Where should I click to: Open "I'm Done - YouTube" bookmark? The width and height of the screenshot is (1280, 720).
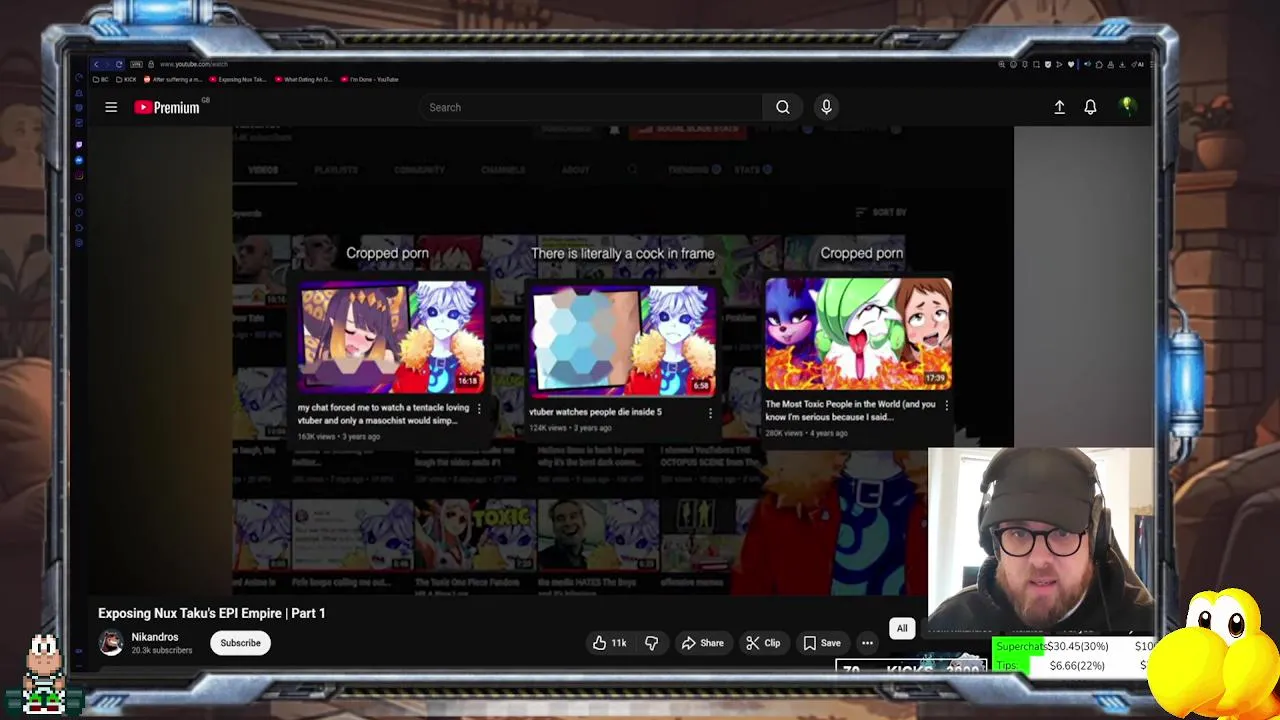(x=370, y=79)
